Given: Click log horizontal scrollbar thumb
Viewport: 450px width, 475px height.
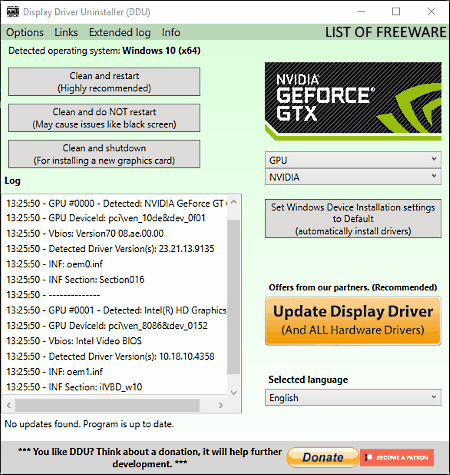Looking at the screenshot, I should pyautogui.click(x=107, y=405).
